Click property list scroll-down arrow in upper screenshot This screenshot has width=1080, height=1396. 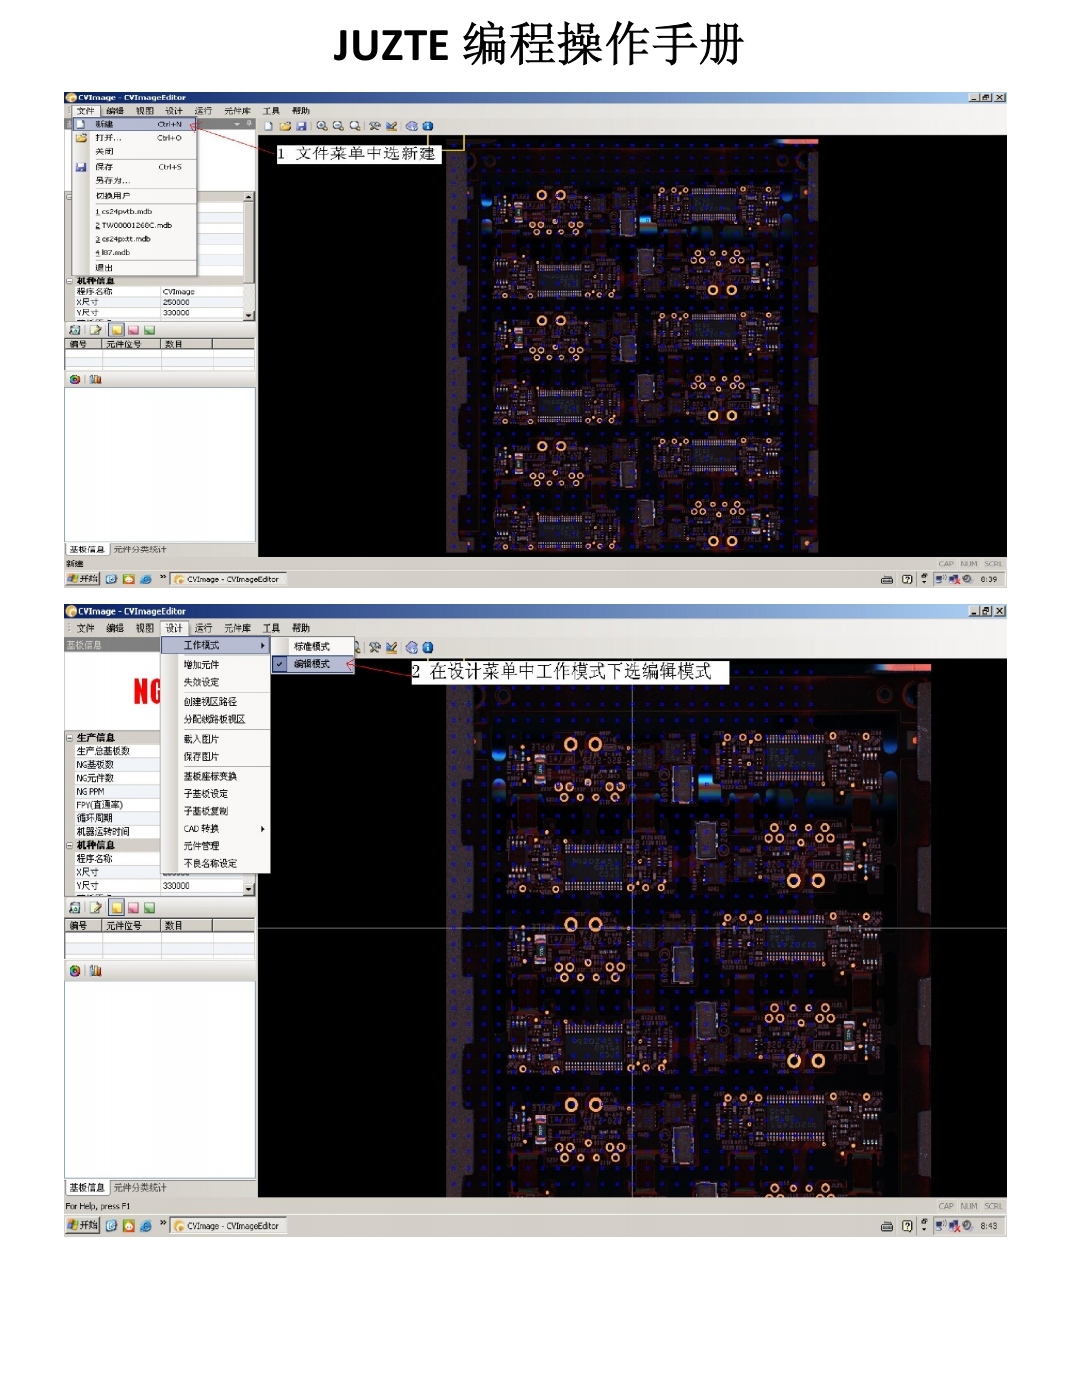pyautogui.click(x=249, y=315)
